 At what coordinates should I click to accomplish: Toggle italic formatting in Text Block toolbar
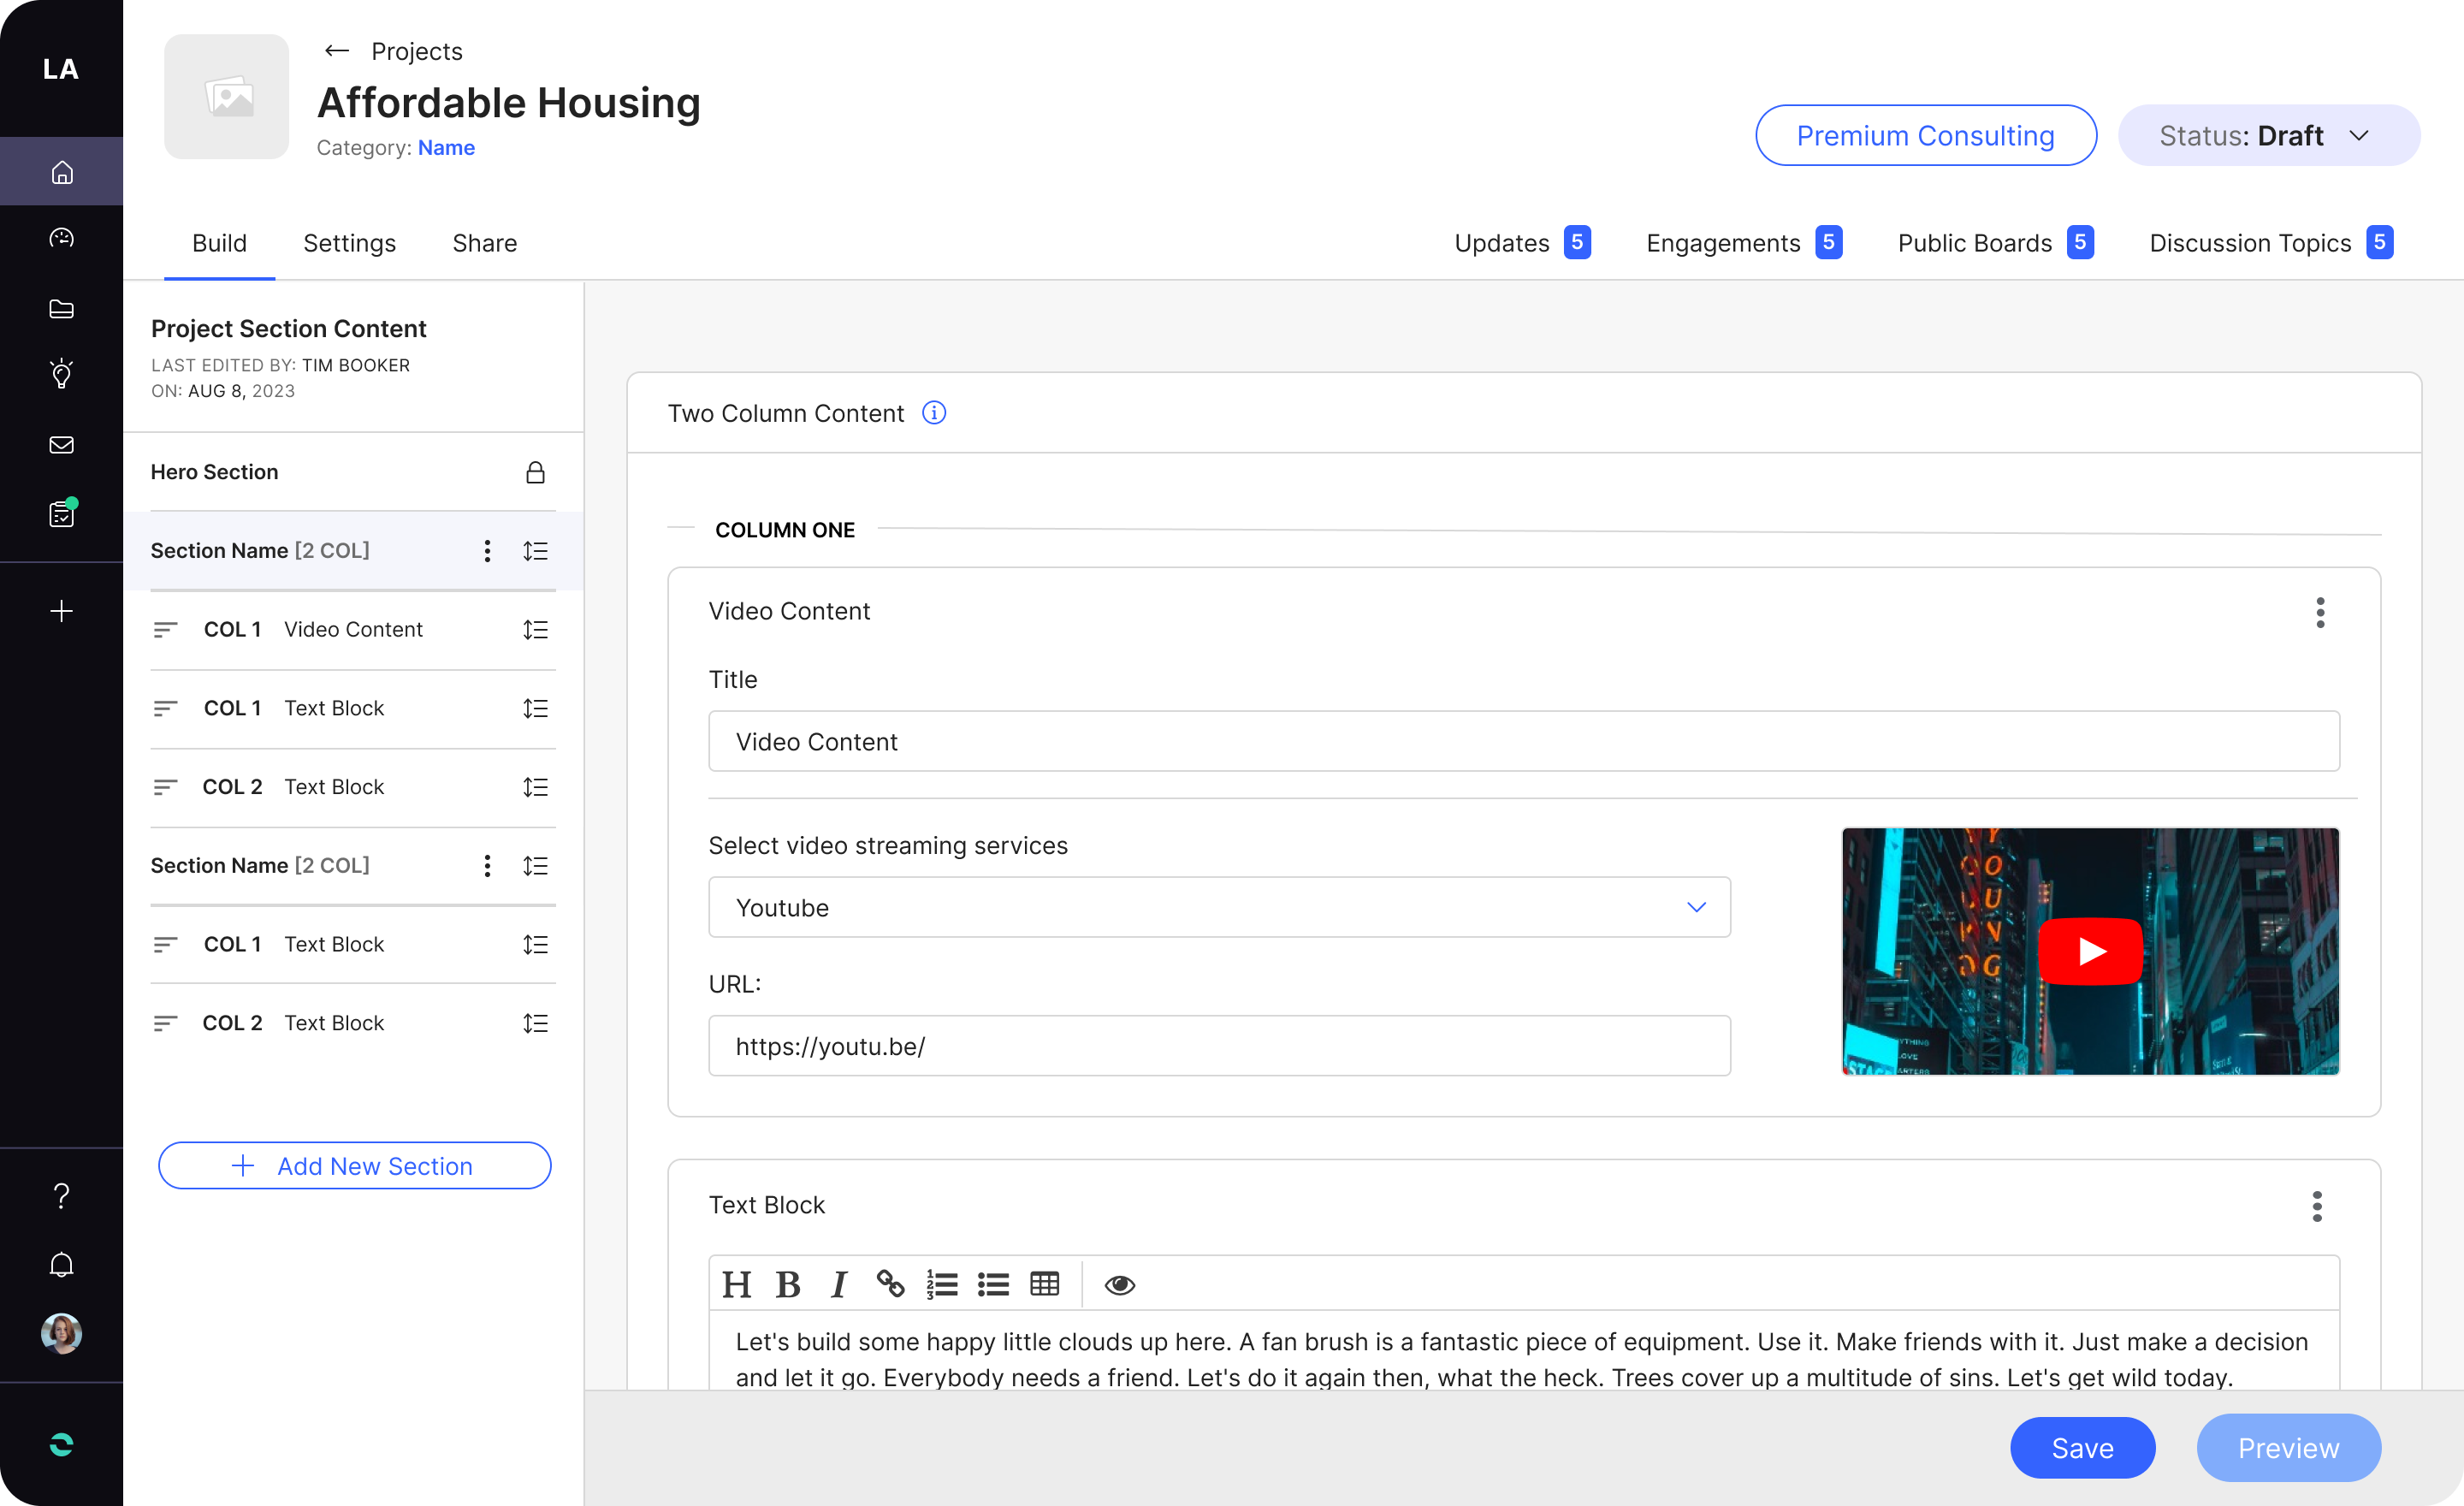coord(838,1283)
